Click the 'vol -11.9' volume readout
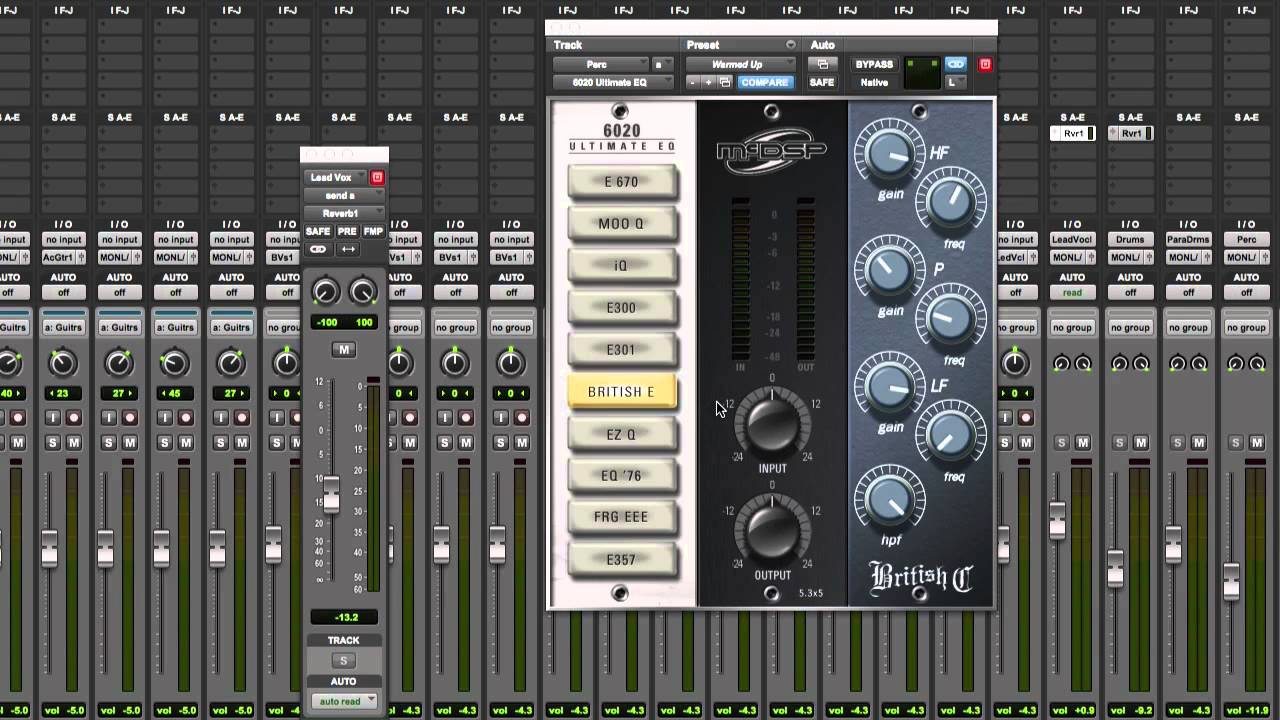 pos(1246,711)
